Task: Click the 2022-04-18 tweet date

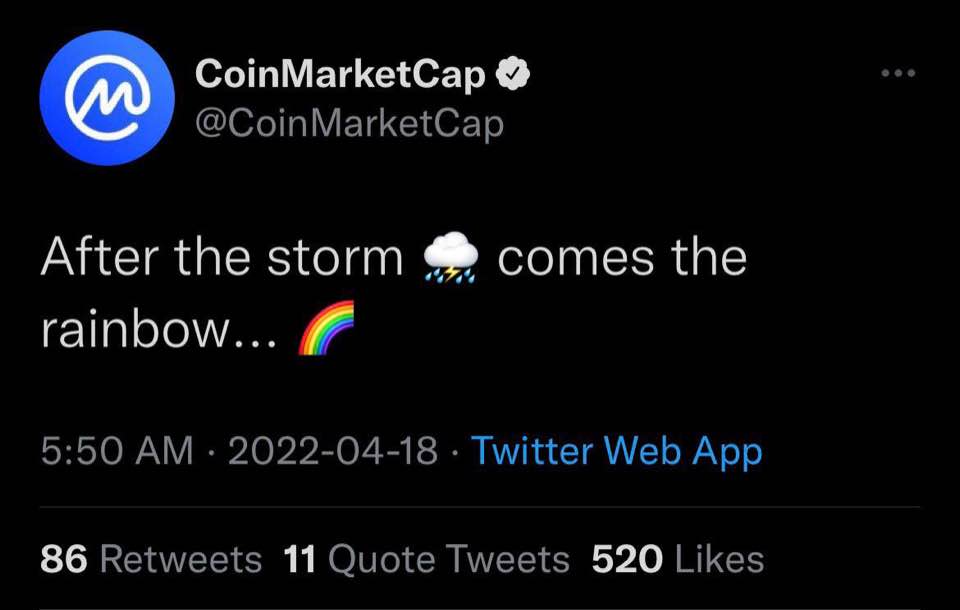Action: [333, 451]
